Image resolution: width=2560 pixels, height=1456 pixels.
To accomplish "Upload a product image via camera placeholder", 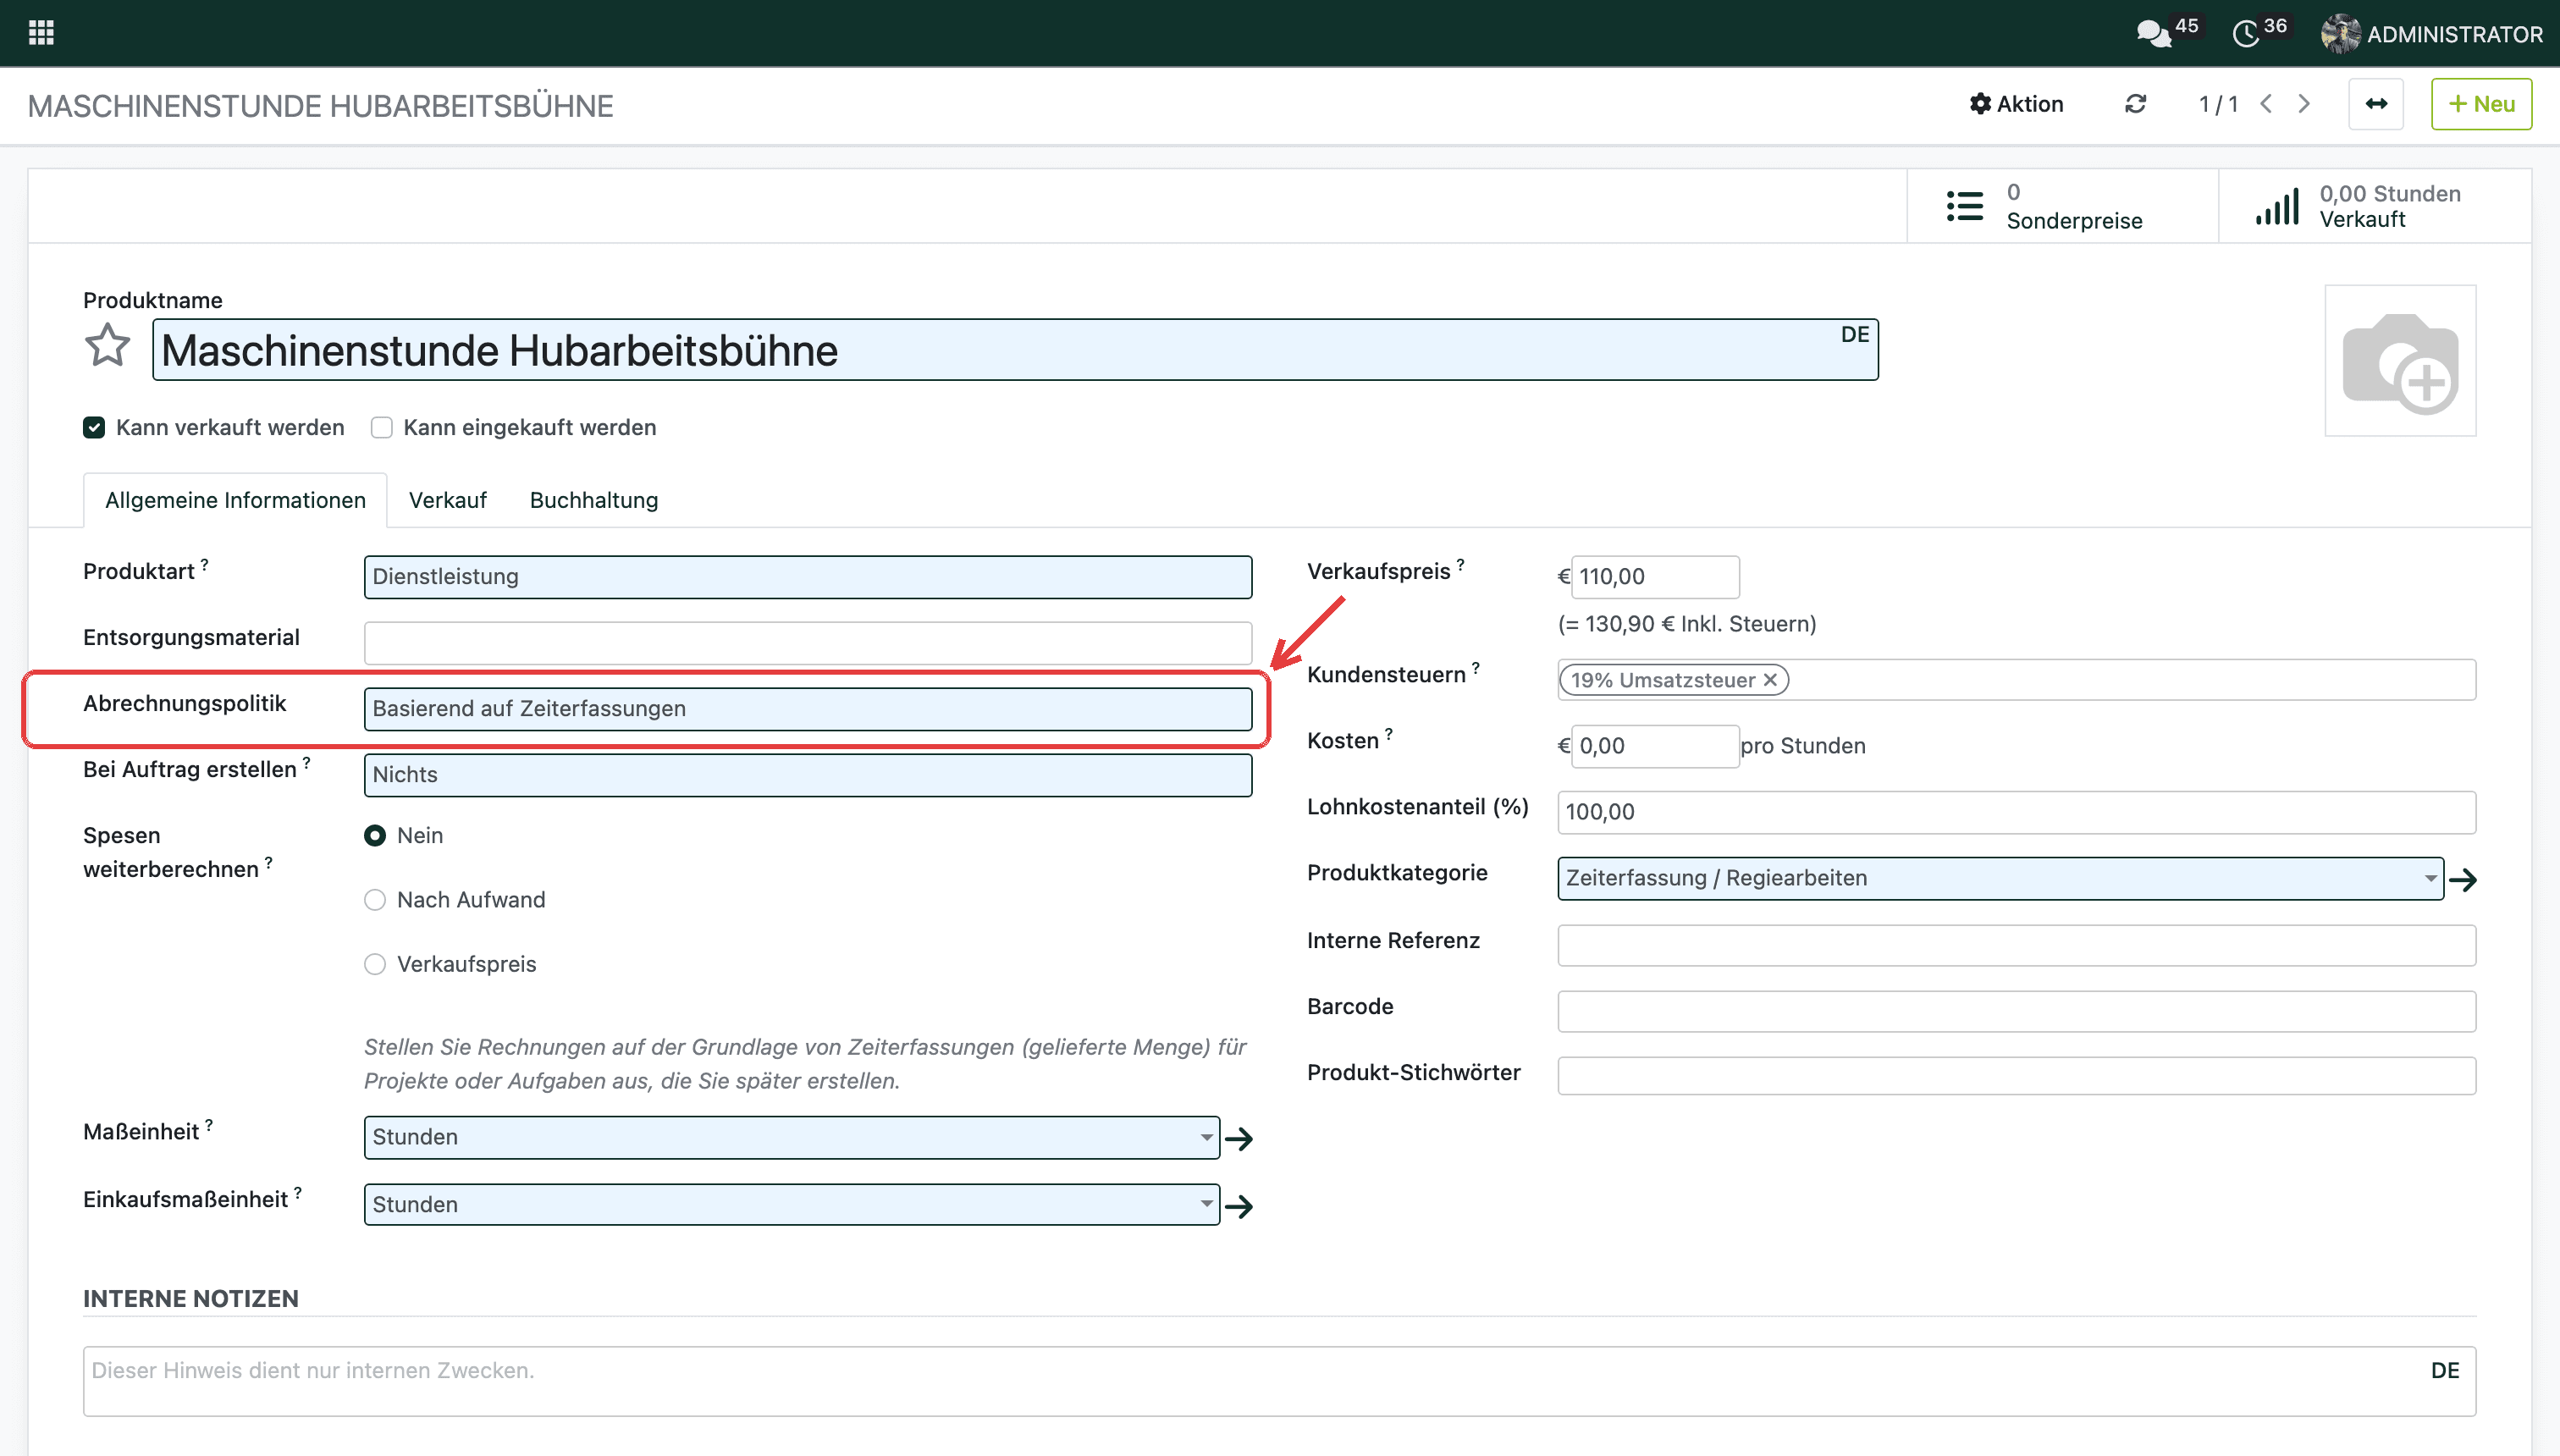I will pos(2400,361).
